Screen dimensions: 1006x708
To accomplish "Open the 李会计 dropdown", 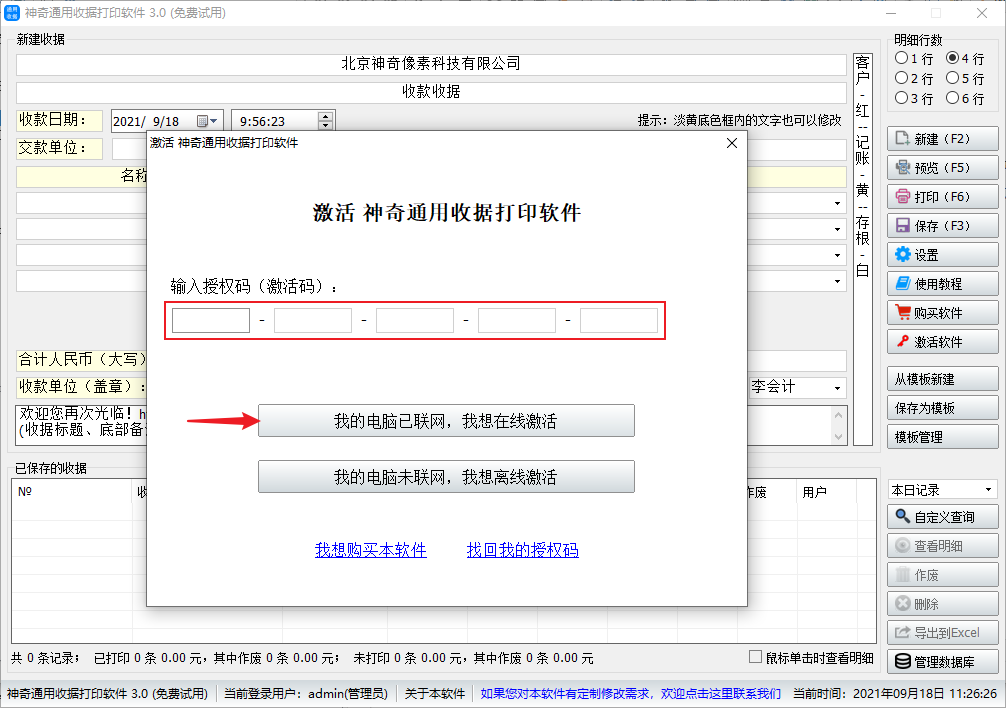I will [x=837, y=388].
